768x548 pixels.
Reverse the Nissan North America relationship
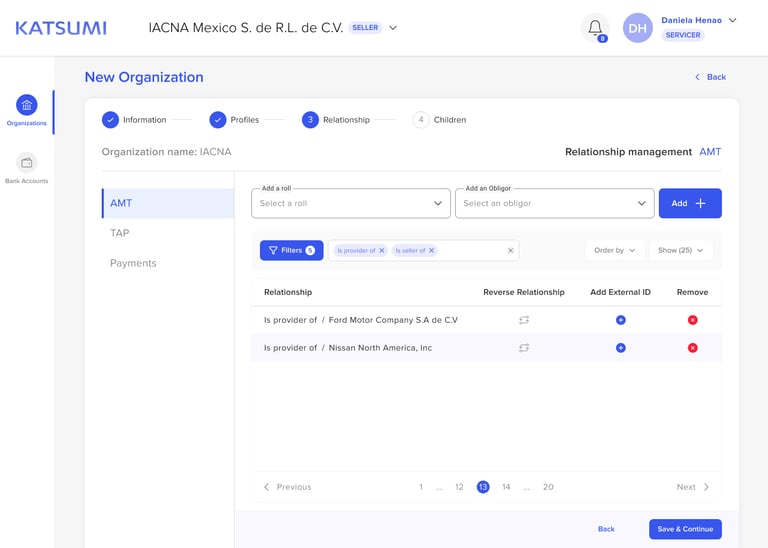coord(524,348)
